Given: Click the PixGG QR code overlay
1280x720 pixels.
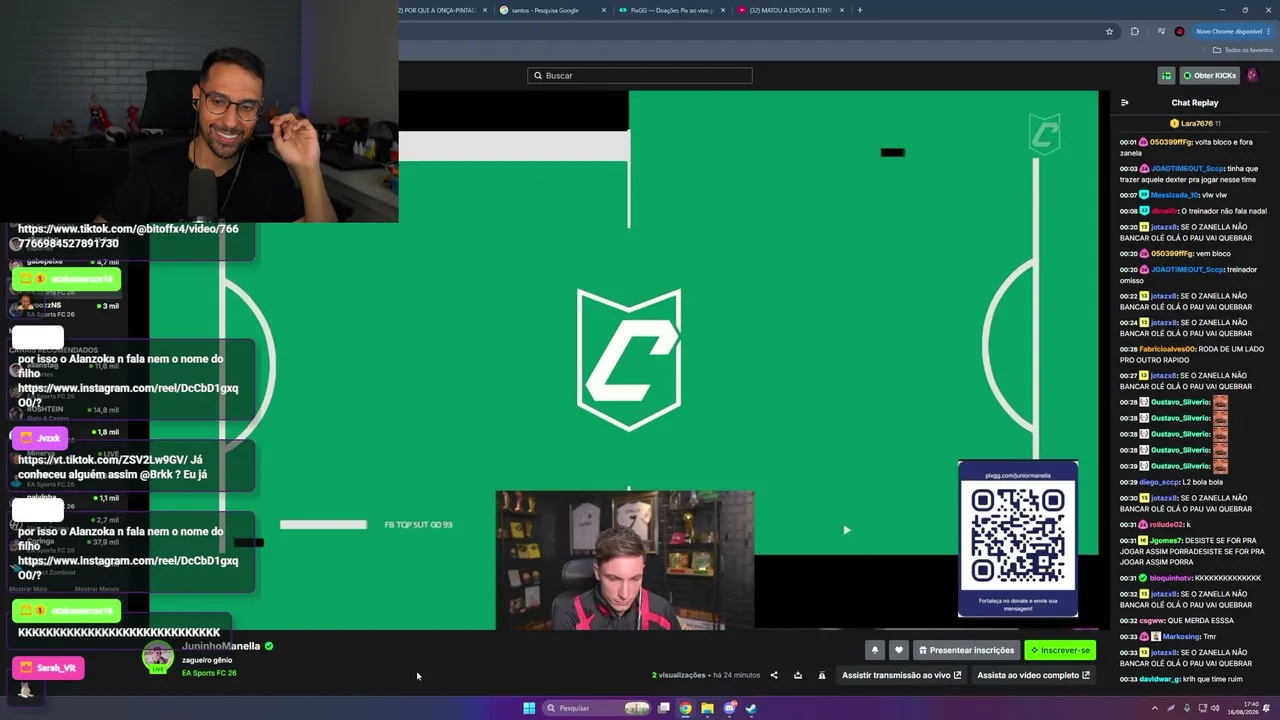Looking at the screenshot, I should click(1018, 539).
